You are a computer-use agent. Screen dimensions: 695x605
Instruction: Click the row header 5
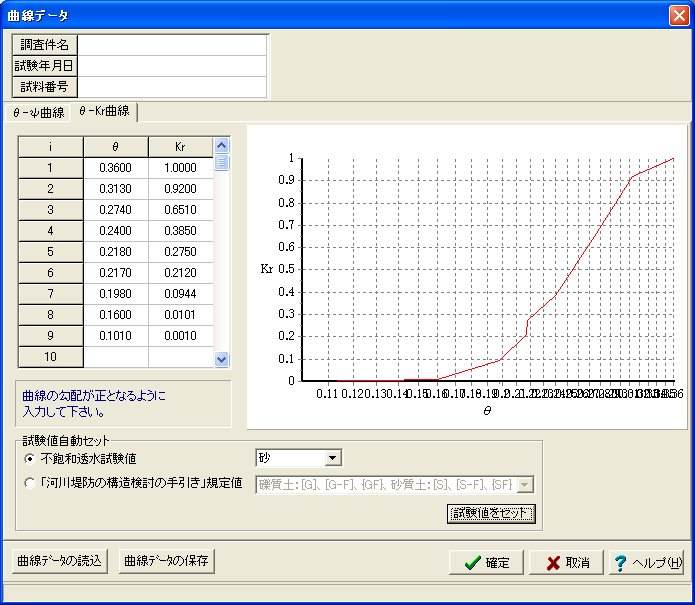coord(51,252)
